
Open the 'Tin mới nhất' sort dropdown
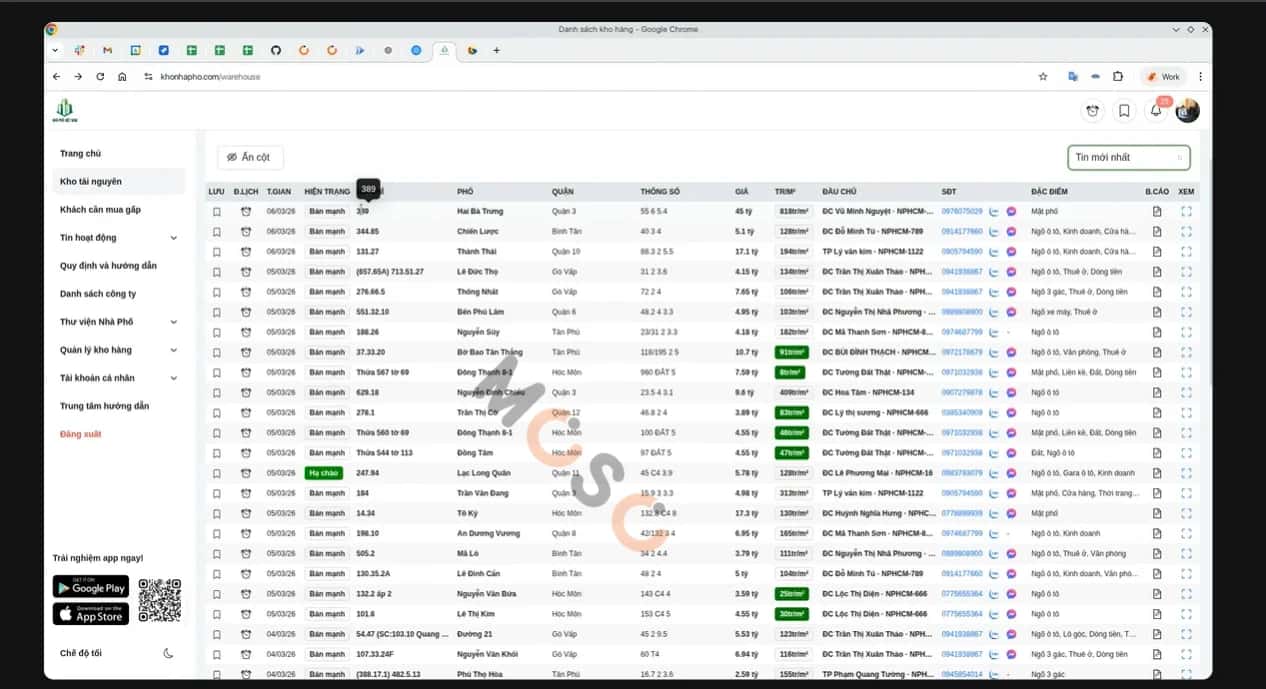coord(1129,157)
